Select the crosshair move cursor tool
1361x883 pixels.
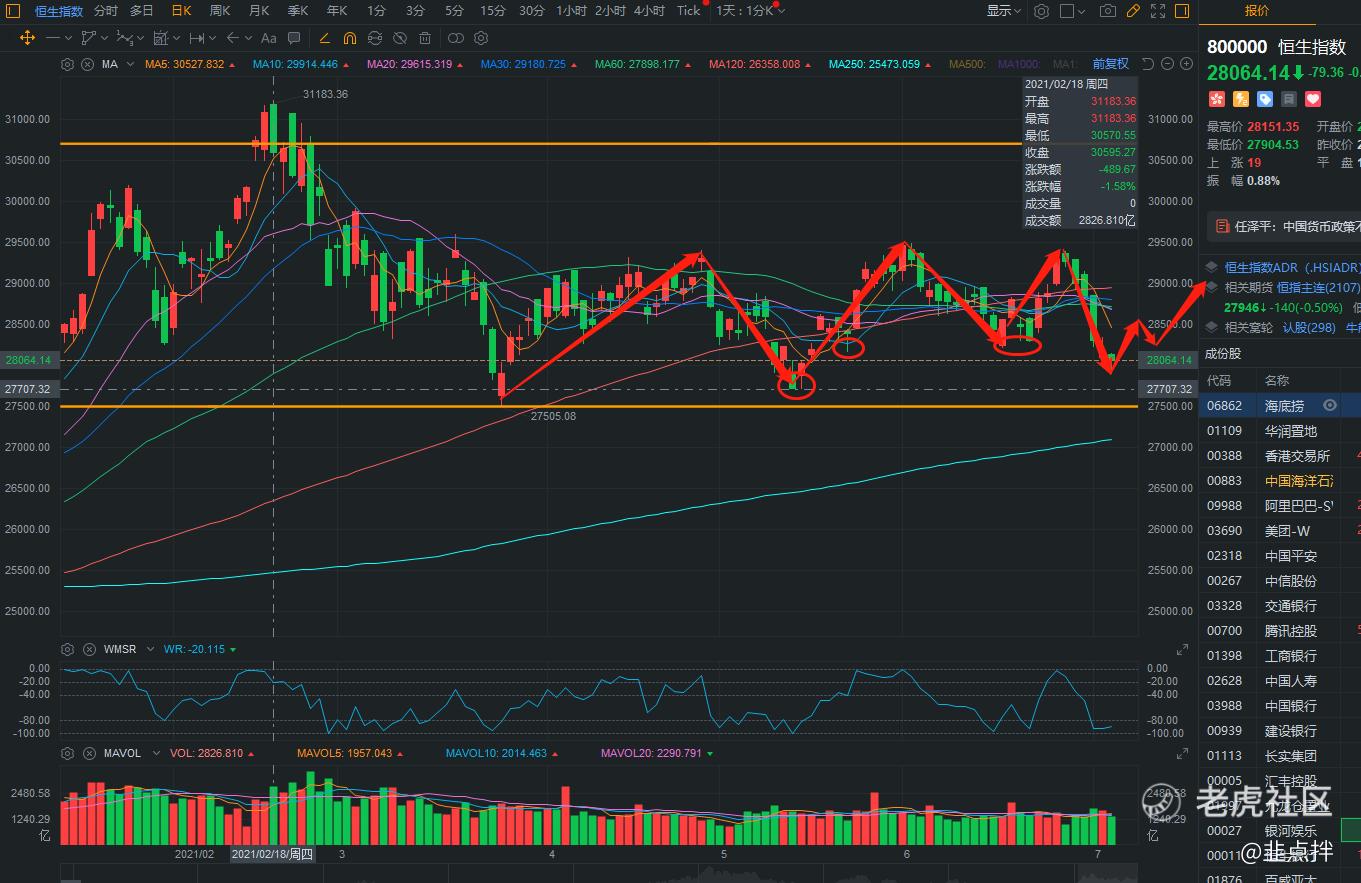click(x=27, y=38)
